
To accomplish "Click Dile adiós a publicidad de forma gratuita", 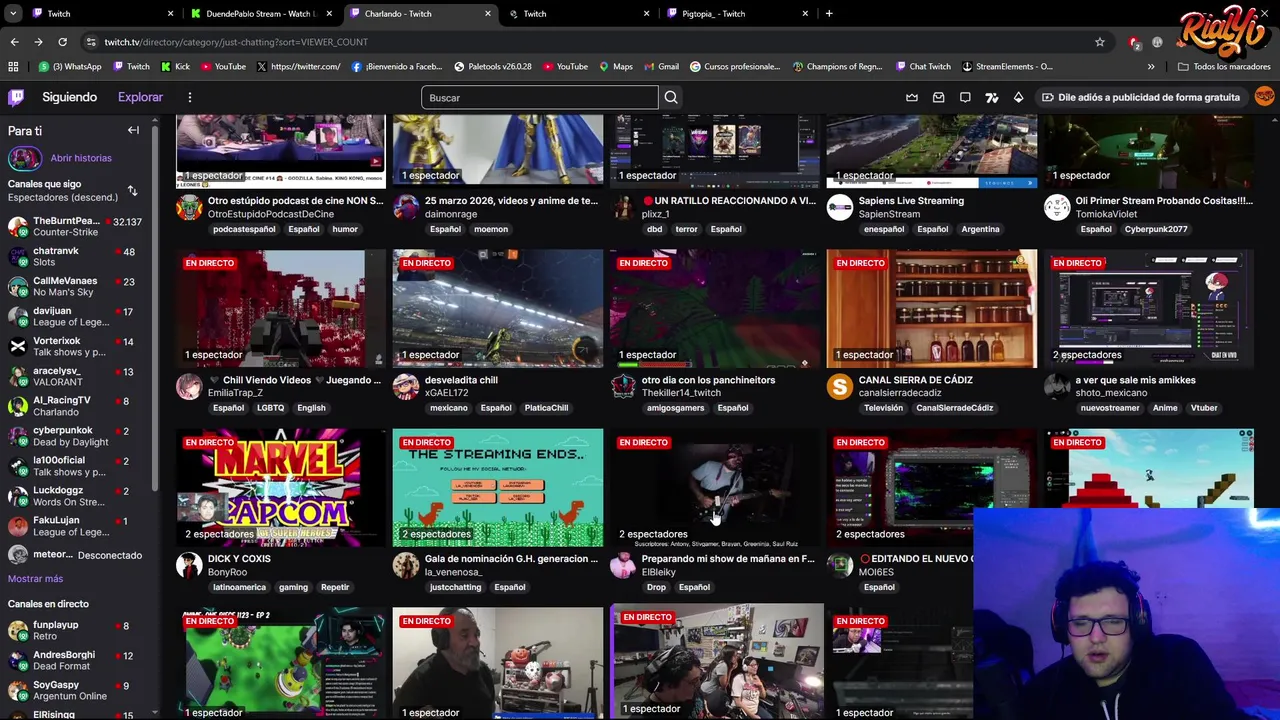I will [x=1141, y=97].
